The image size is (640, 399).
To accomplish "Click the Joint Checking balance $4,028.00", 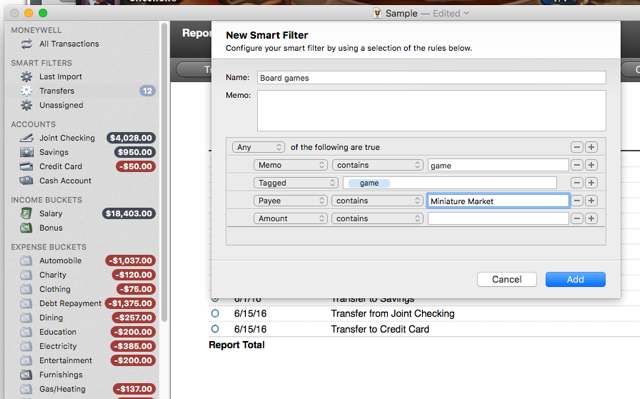I will tap(131, 138).
